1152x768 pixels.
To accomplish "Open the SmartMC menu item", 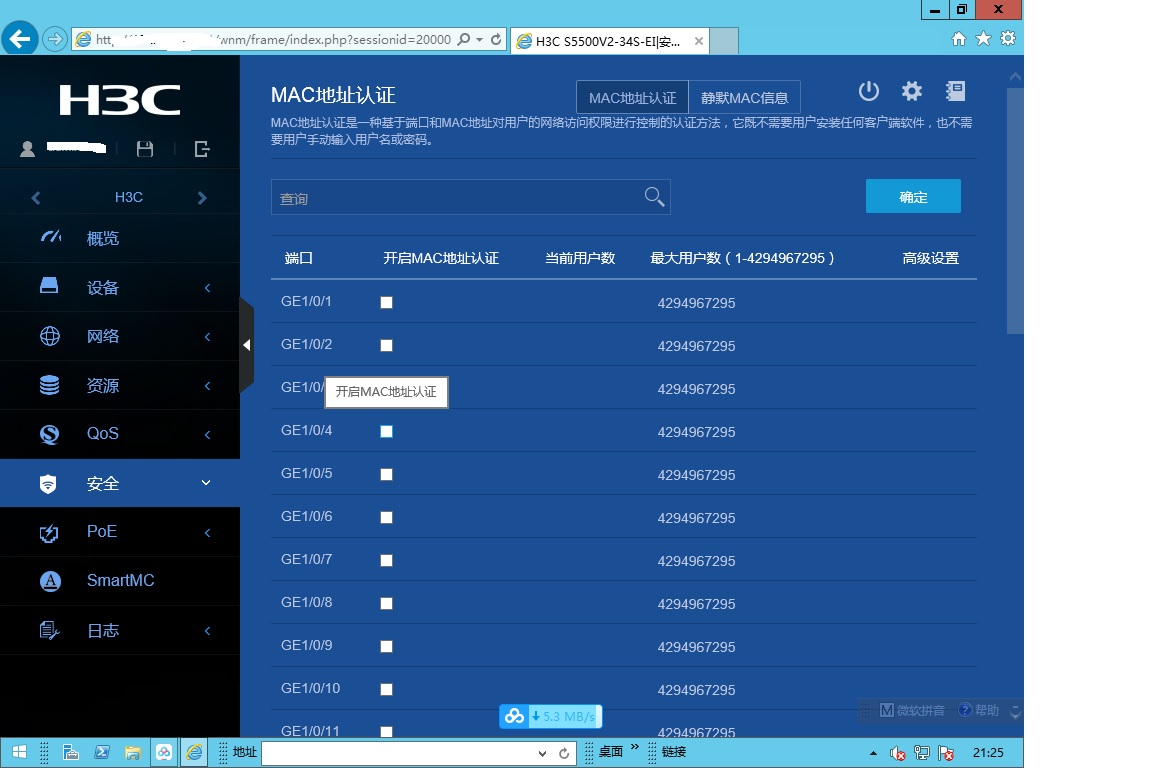I will point(120,581).
